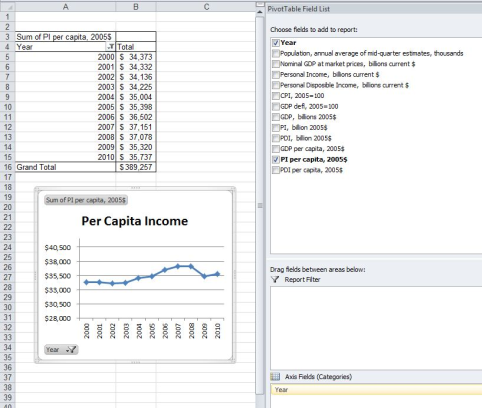Image resolution: width=482 pixels, height=408 pixels.
Task: Check the CPI, 2005=100 field
Action: click(x=276, y=96)
